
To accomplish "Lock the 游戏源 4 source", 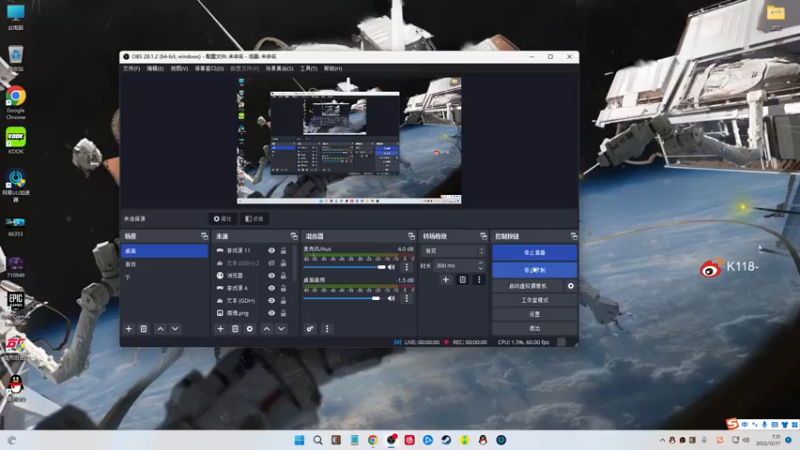I will [x=283, y=288].
